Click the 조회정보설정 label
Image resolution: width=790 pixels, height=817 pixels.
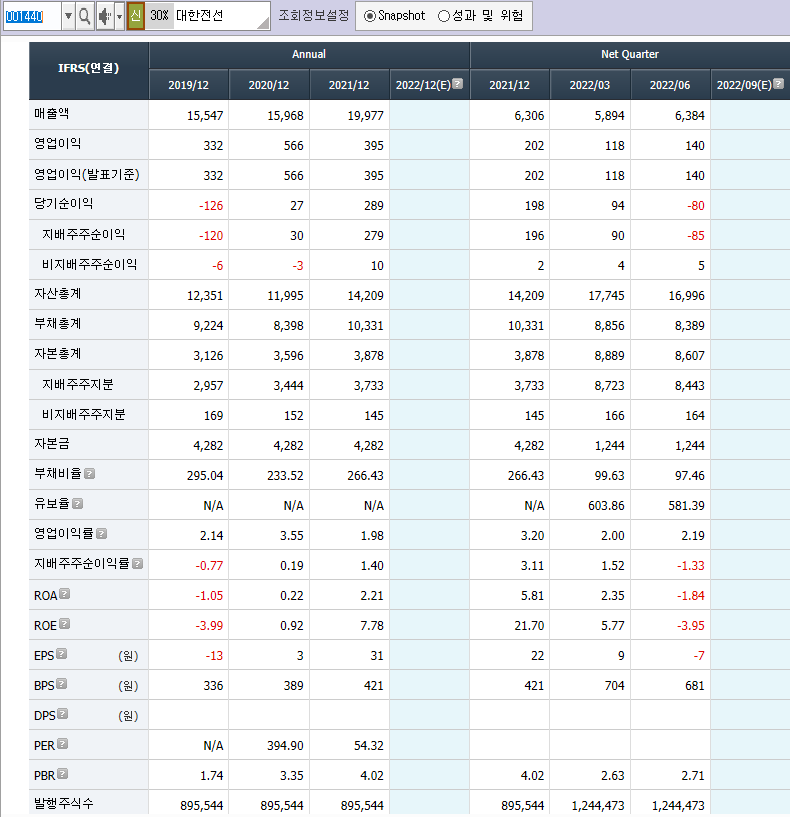coord(313,16)
